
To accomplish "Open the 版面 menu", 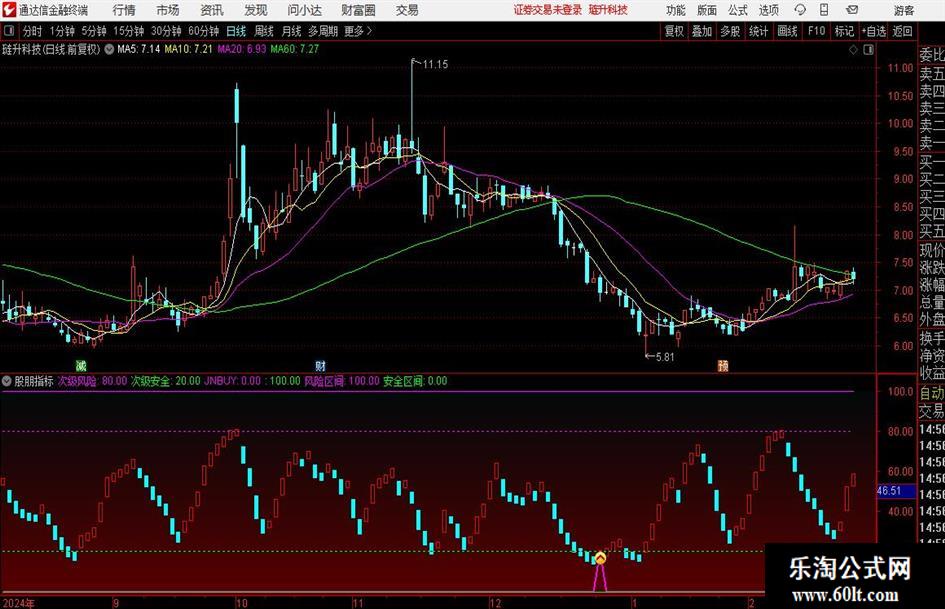I will click(707, 10).
